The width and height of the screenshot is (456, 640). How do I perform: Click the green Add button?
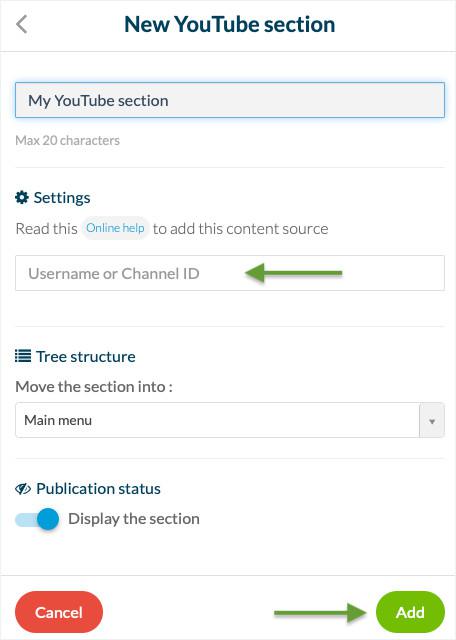pos(410,612)
